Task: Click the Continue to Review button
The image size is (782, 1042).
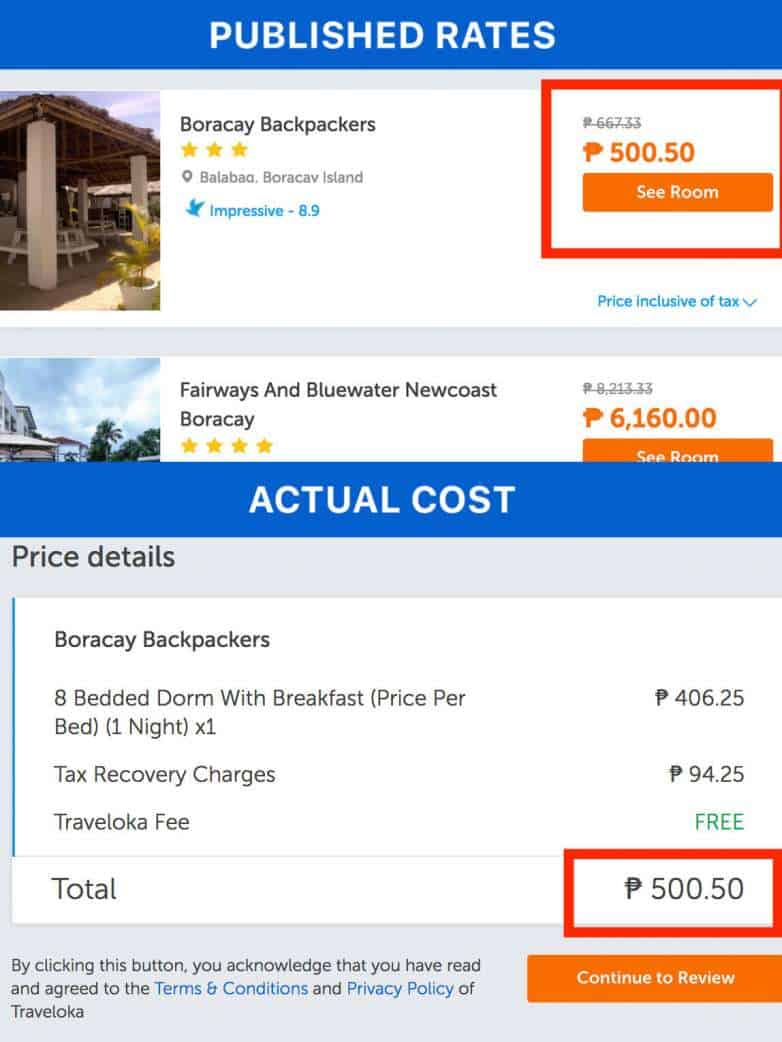Action: pos(655,978)
